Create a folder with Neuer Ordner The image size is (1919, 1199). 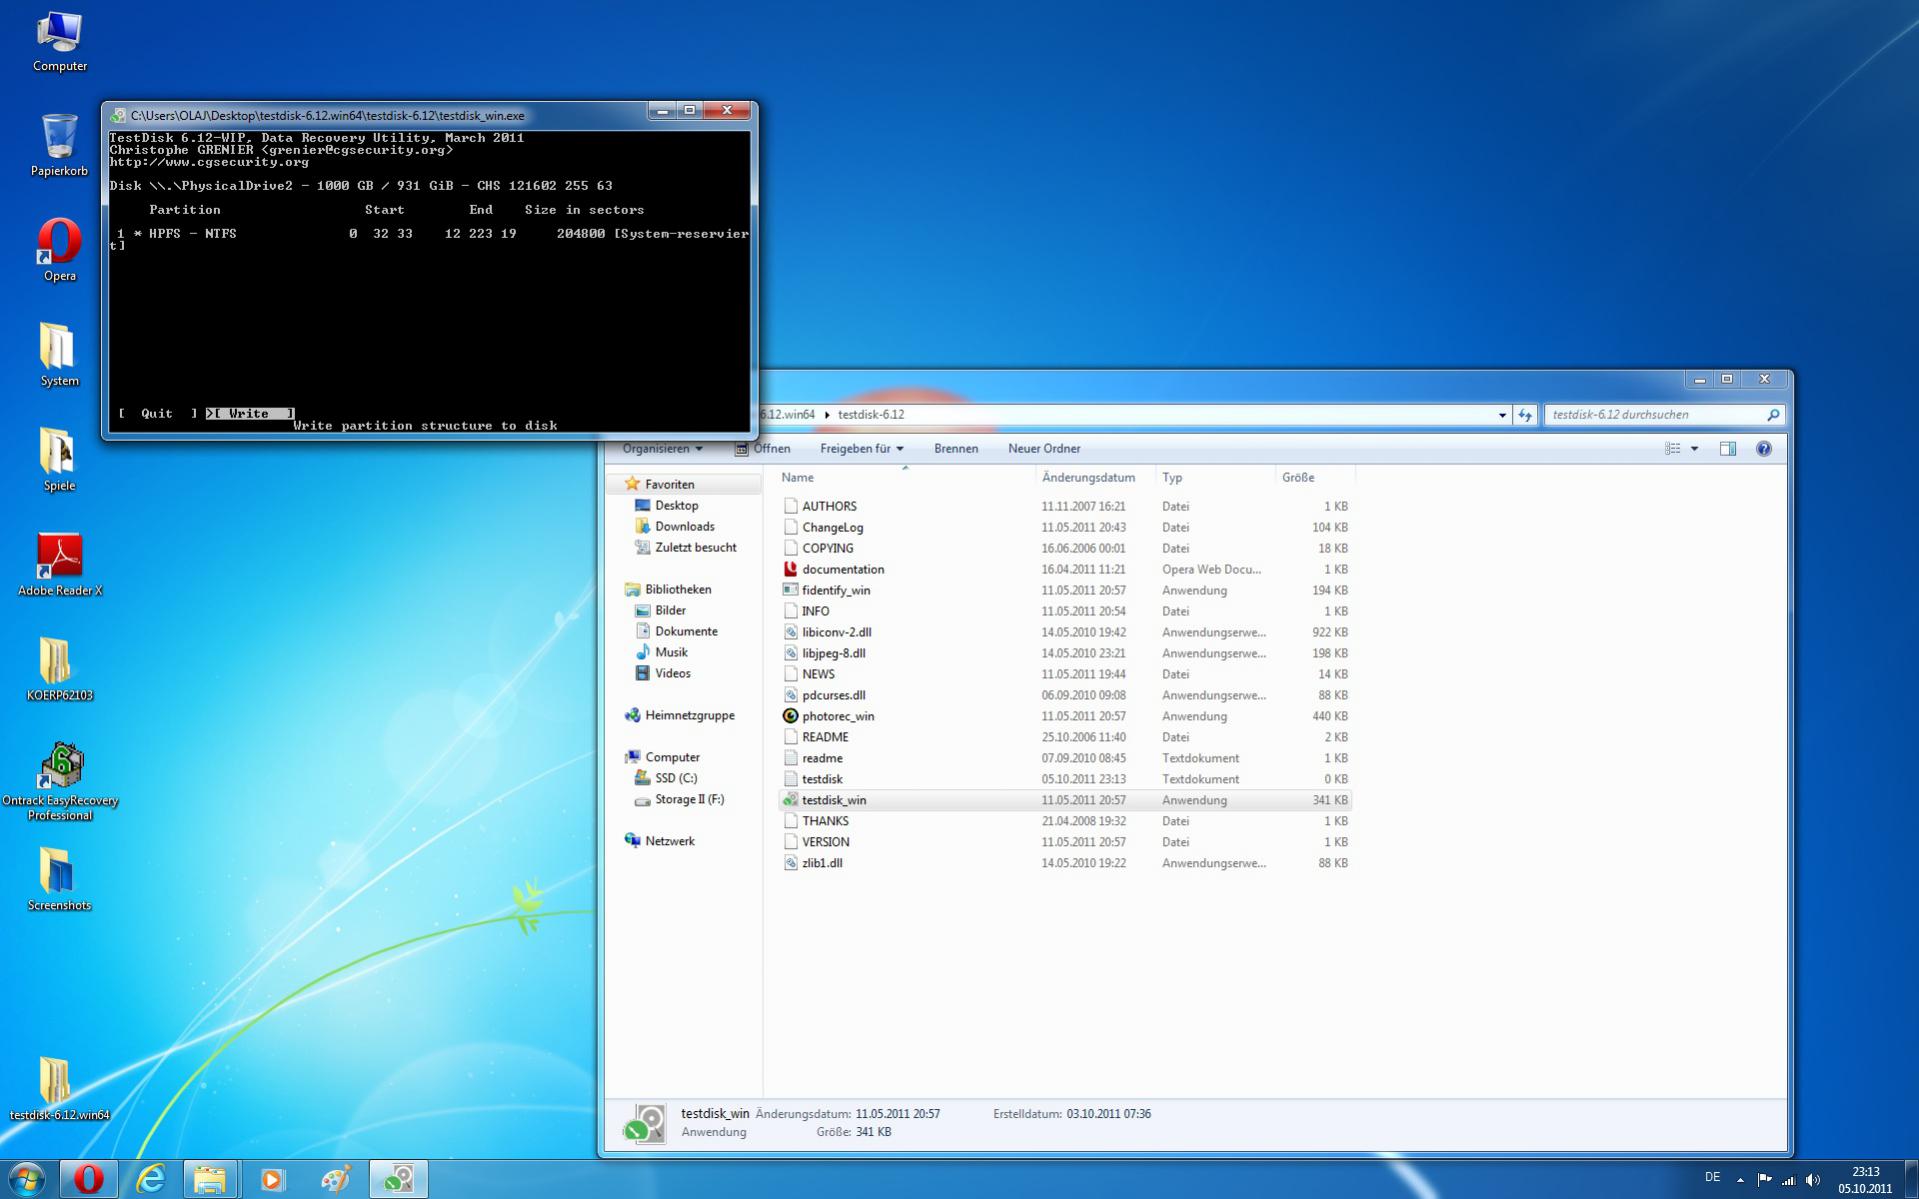[1044, 449]
